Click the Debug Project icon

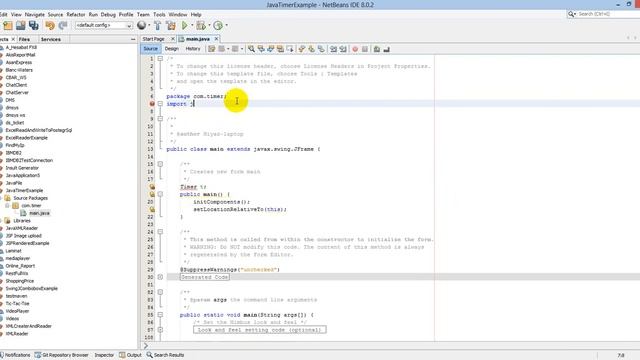(x=200, y=26)
